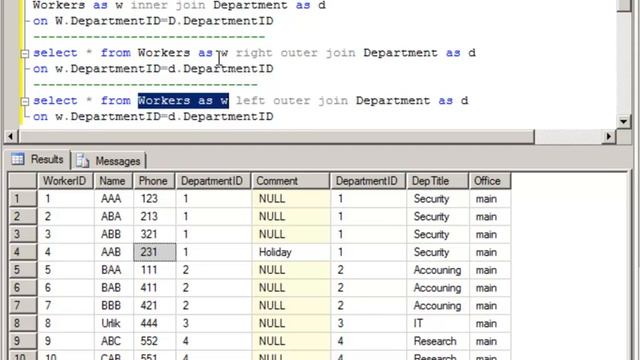
Task: Select the Office column header
Action: pos(490,181)
